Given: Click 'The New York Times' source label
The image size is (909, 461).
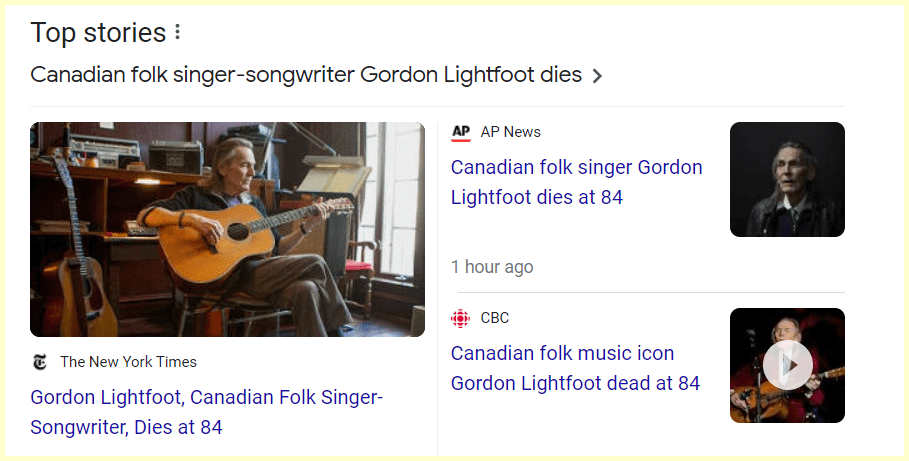Looking at the screenshot, I should tap(128, 362).
